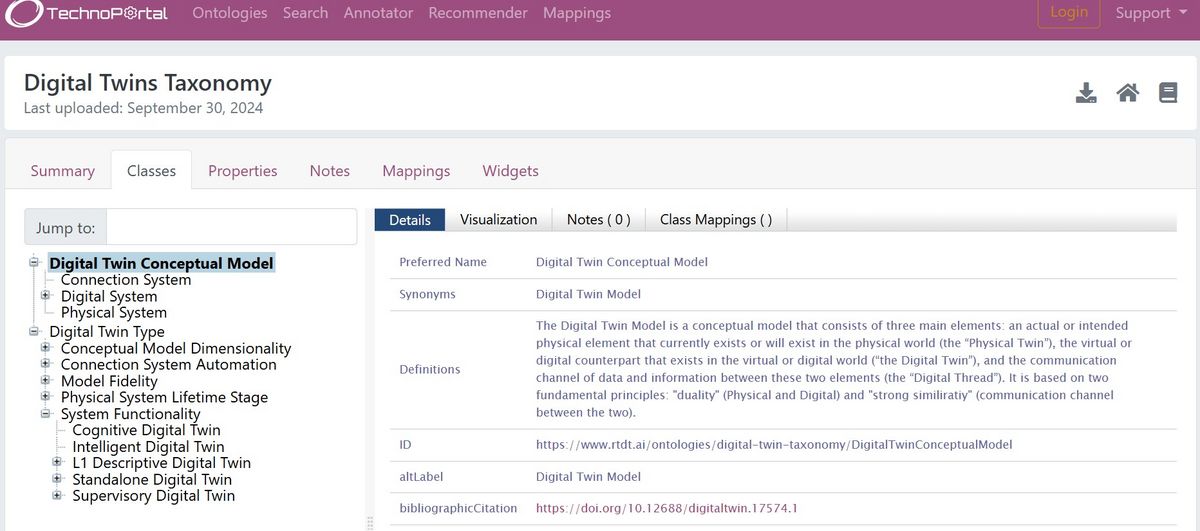Go to the Recommender page
1200x531 pixels.
(x=477, y=14)
